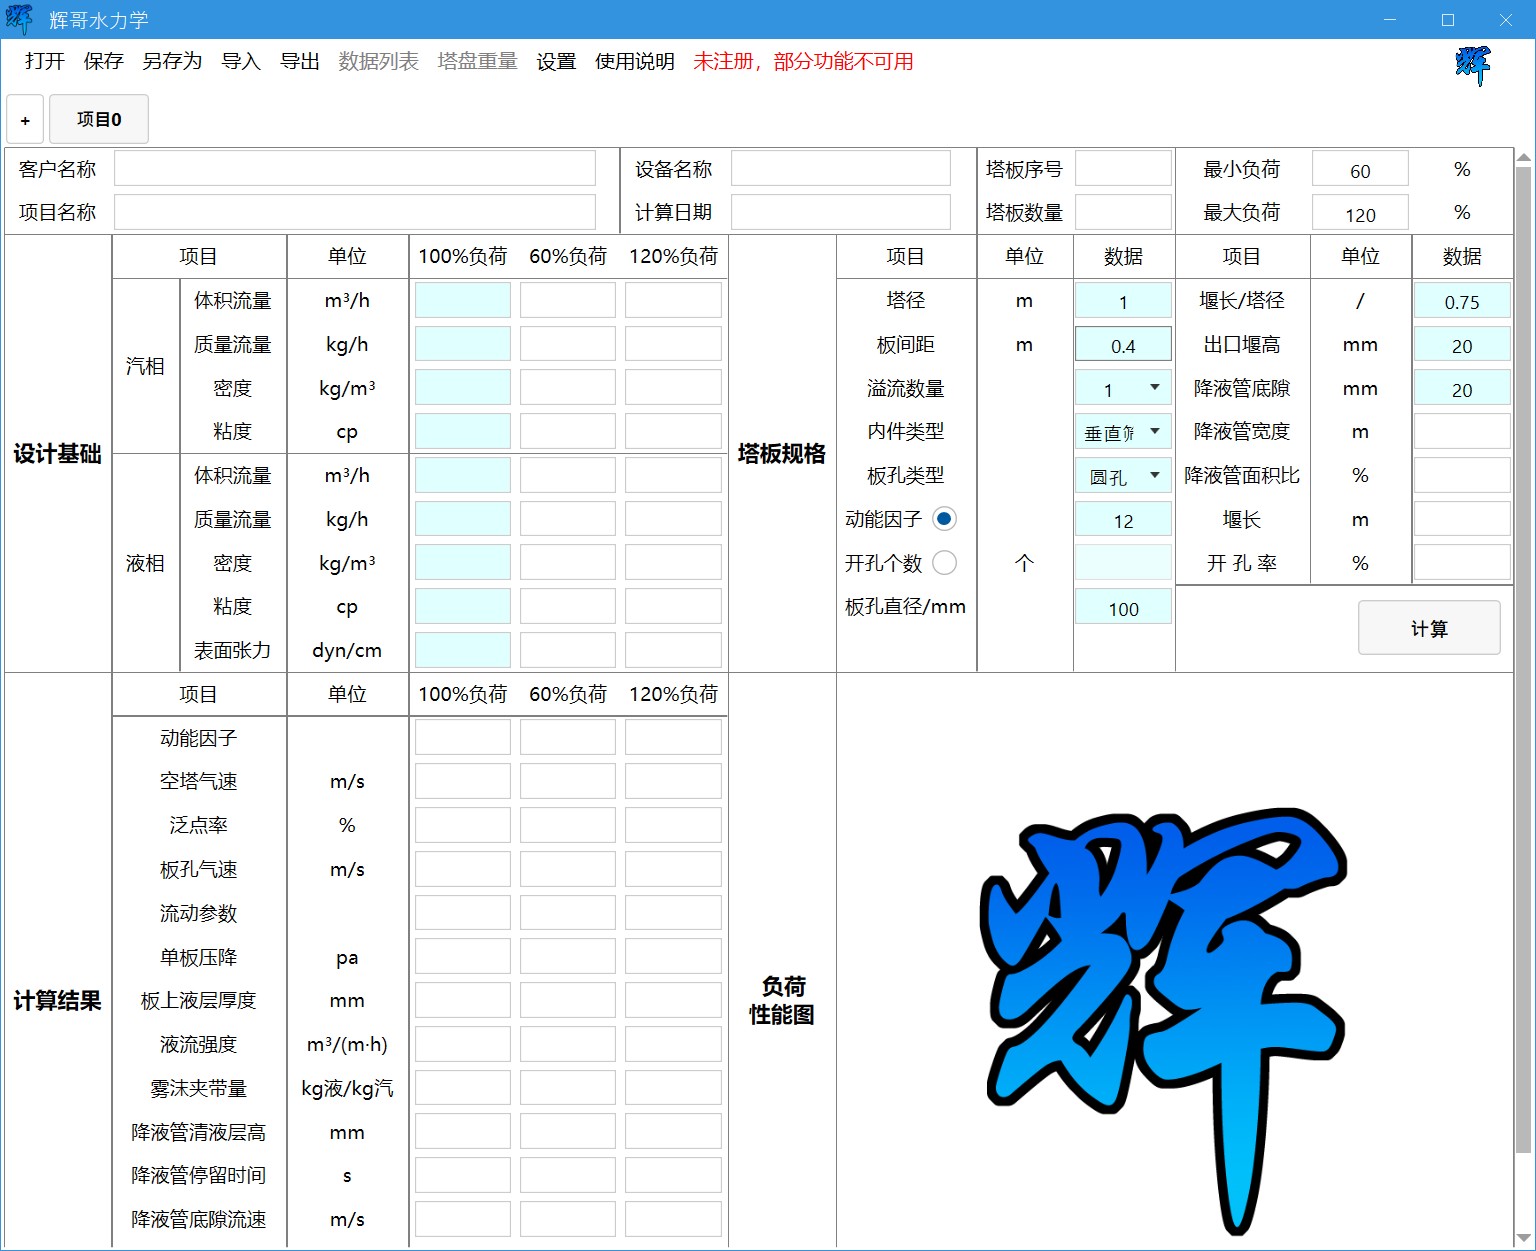This screenshot has width=1536, height=1251.
Task: Click the 塔径 data input field
Action: point(1123,301)
